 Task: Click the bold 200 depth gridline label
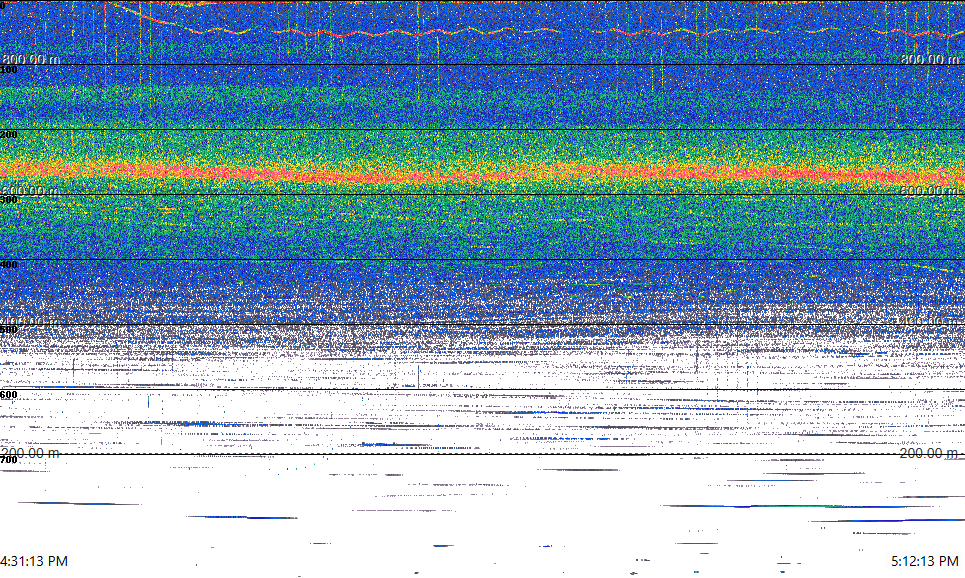(x=9, y=135)
